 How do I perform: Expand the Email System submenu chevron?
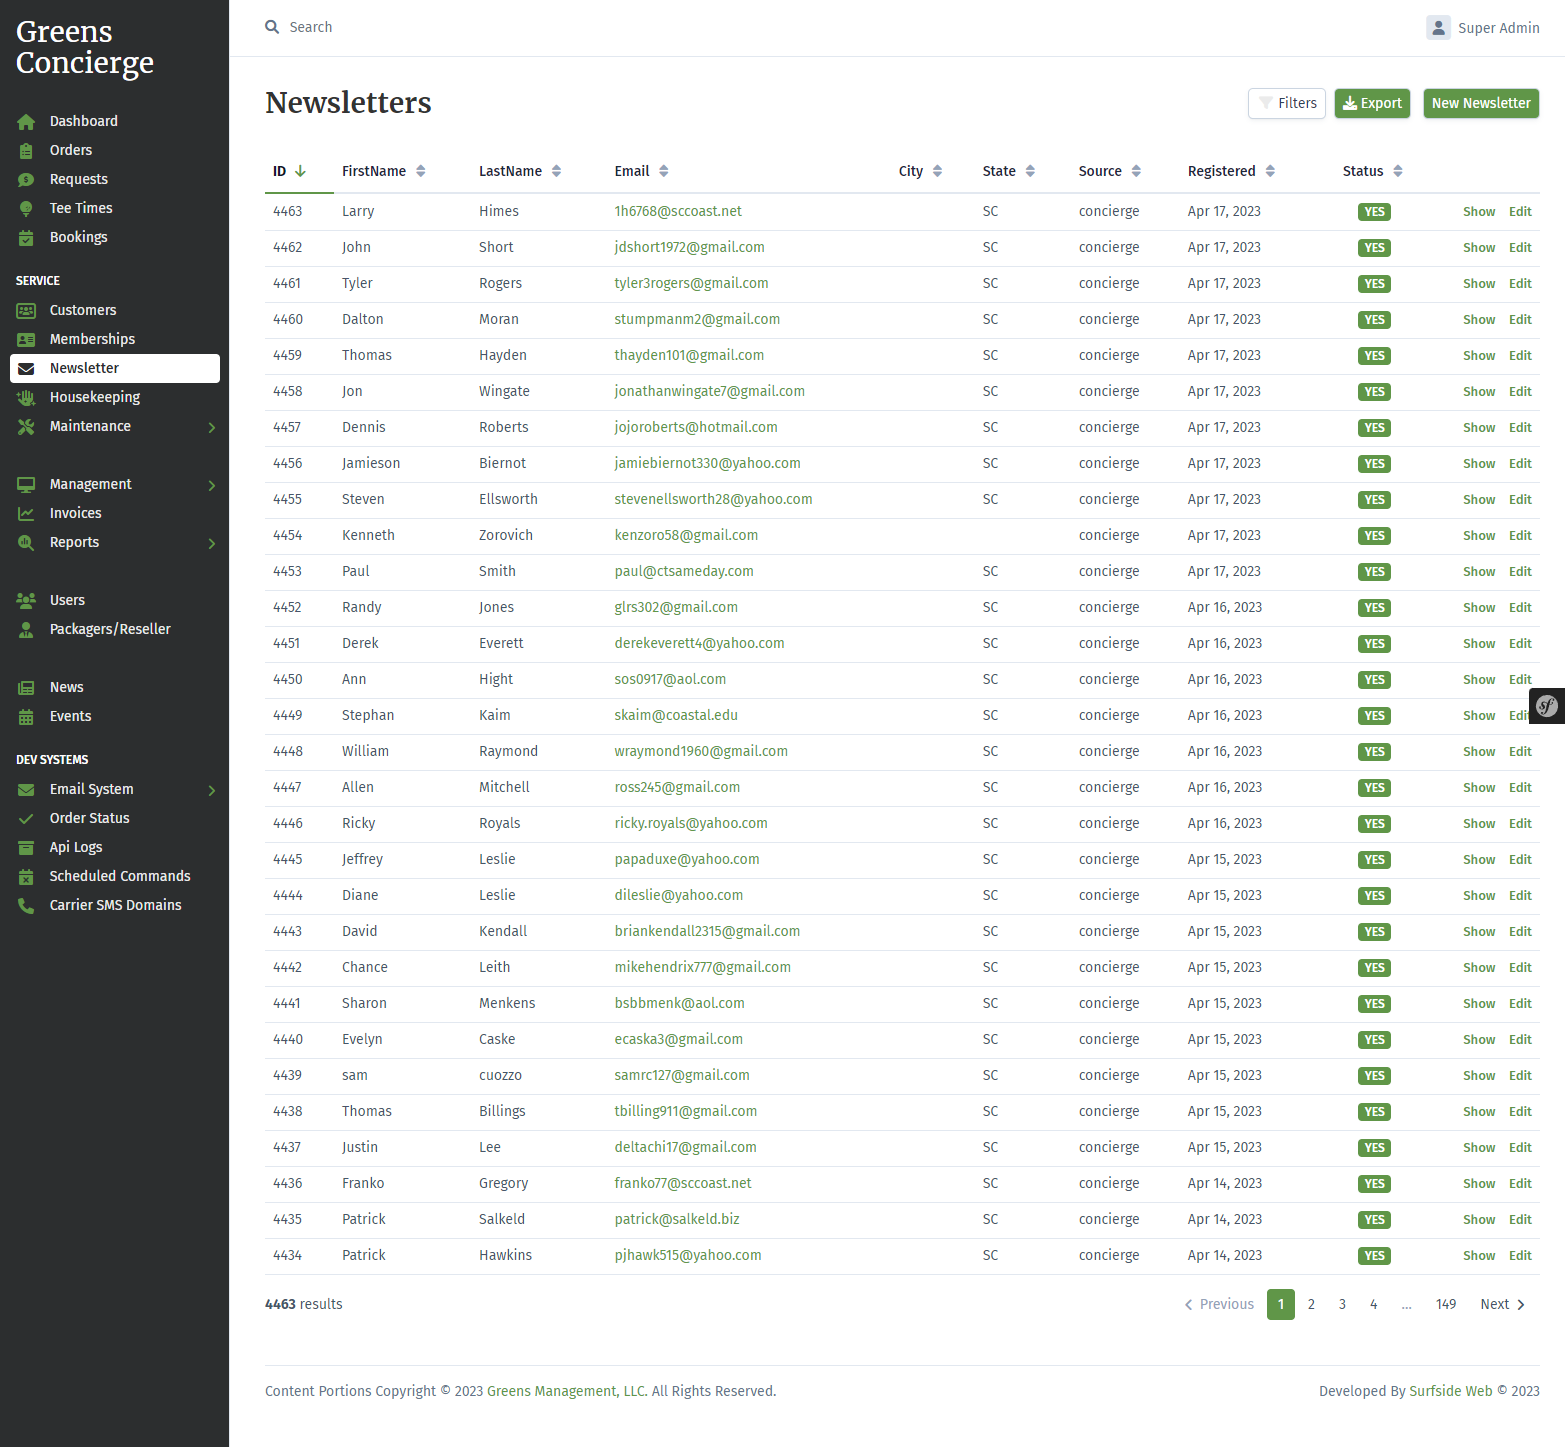pyautogui.click(x=212, y=791)
